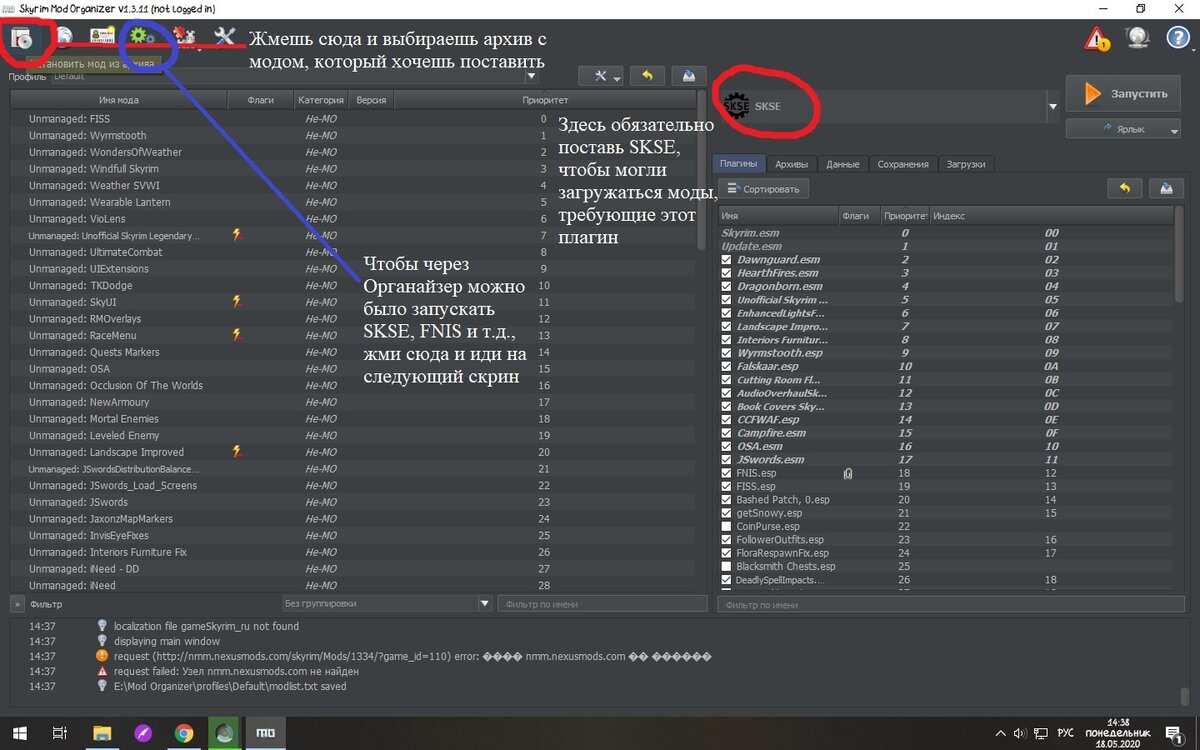1200x750 pixels.
Task: Click the flag icon next to FNIS.esp
Action: pyautogui.click(x=847, y=473)
